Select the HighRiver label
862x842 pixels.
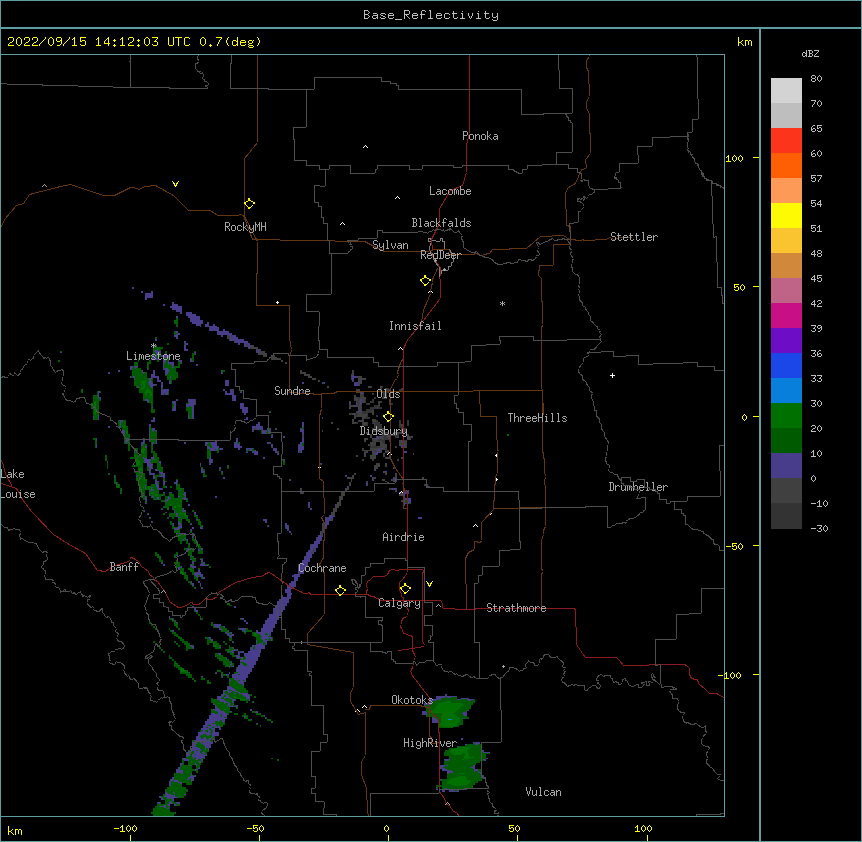430,743
